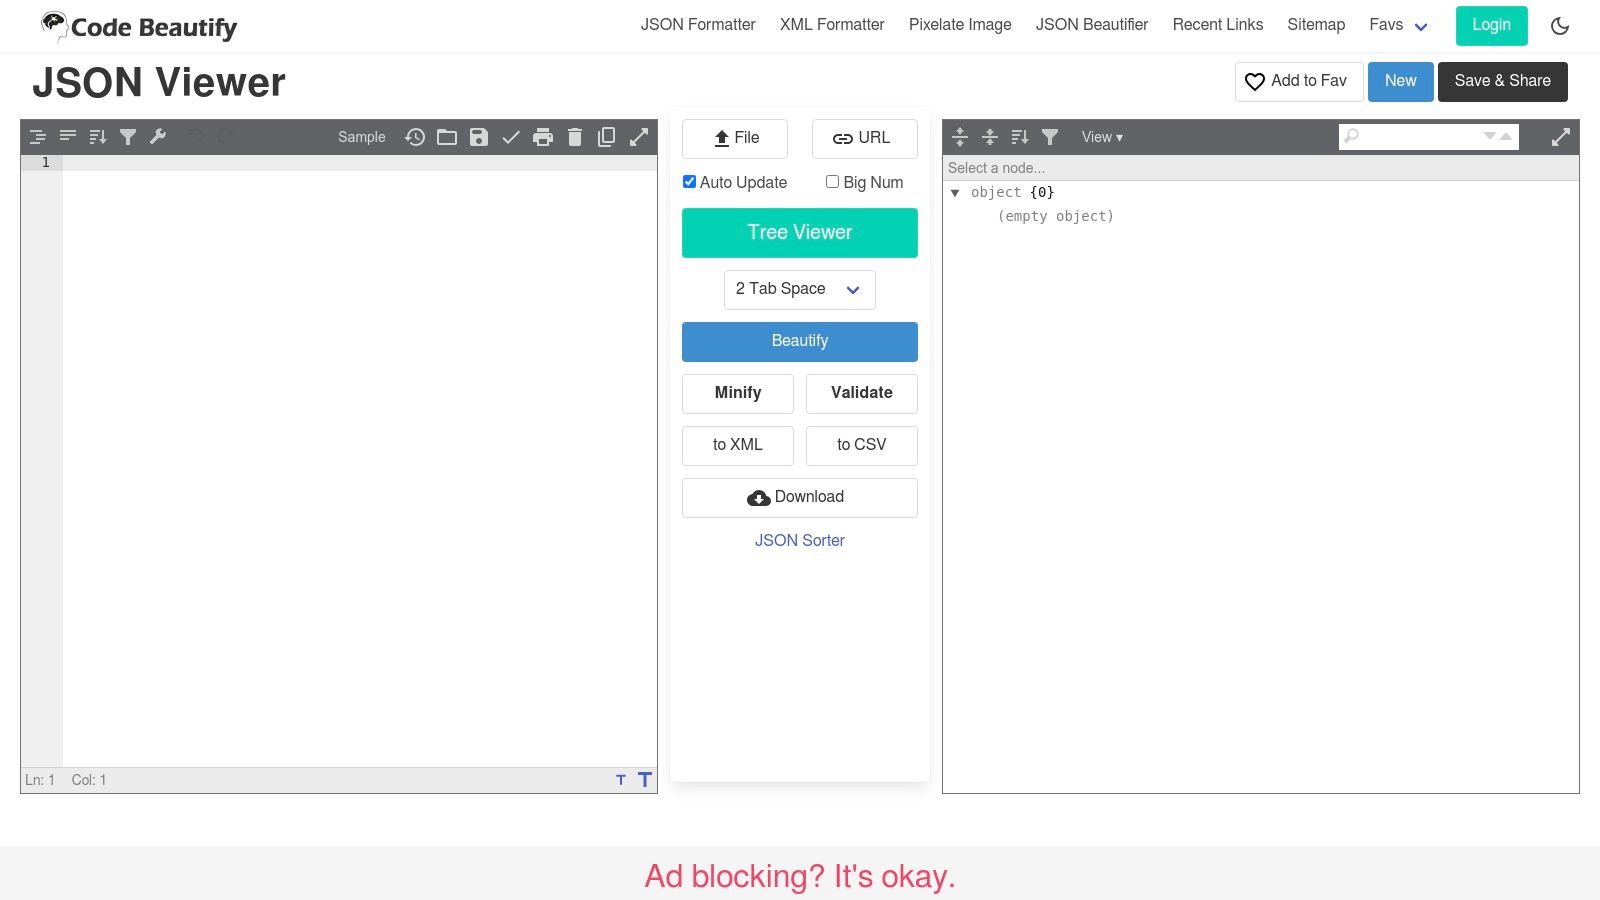
Task: Click the Tree Viewer button
Action: click(x=799, y=232)
